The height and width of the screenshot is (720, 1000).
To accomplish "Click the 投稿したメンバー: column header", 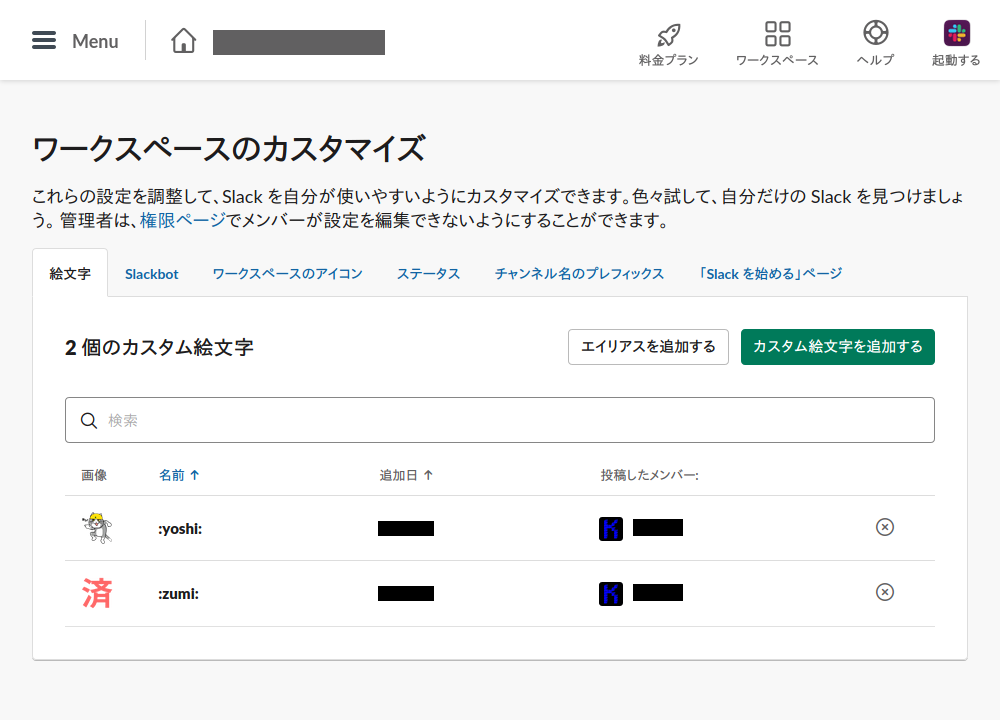I will [649, 475].
